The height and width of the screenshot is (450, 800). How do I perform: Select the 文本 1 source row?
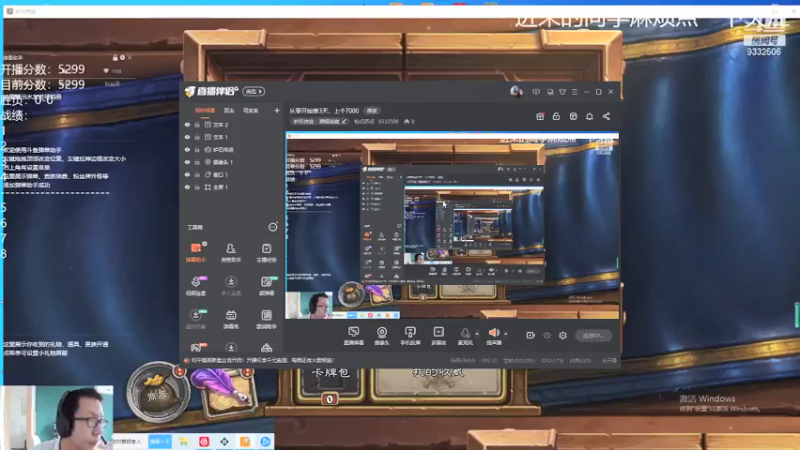232,137
